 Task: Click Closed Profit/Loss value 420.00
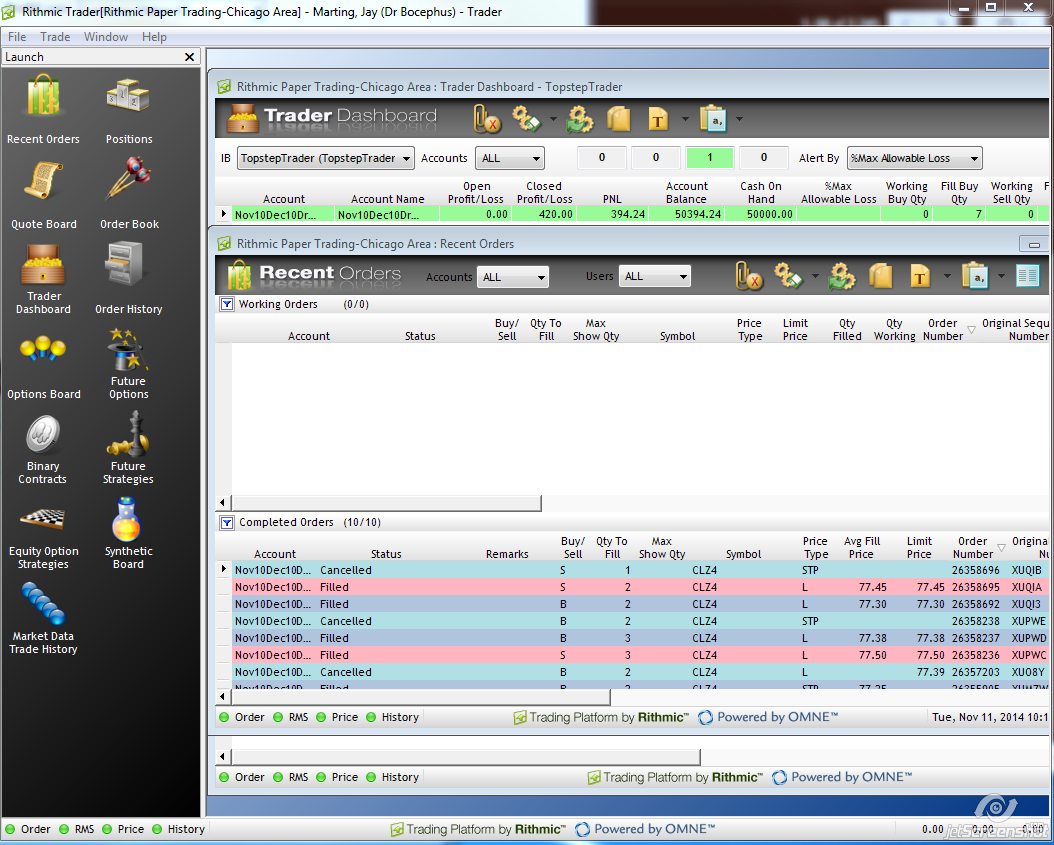555,214
